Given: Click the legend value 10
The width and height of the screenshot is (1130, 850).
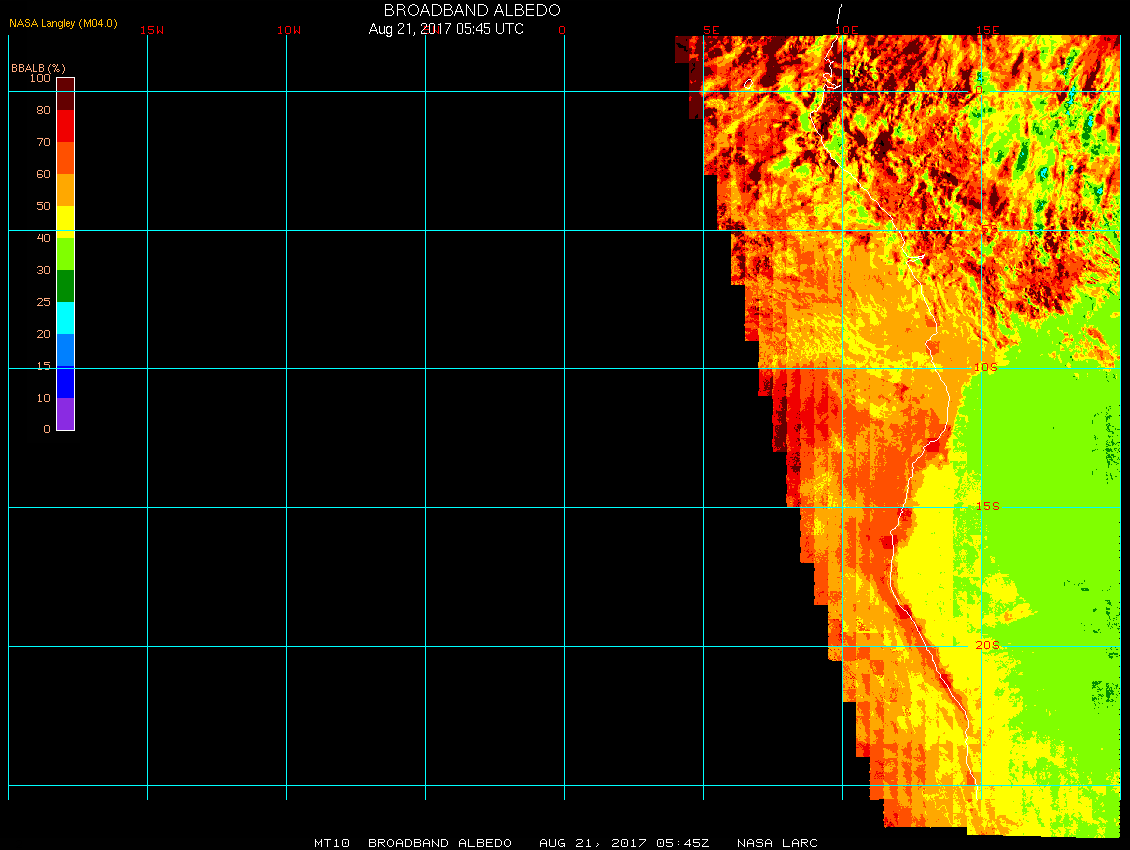Looking at the screenshot, I should [x=44, y=398].
